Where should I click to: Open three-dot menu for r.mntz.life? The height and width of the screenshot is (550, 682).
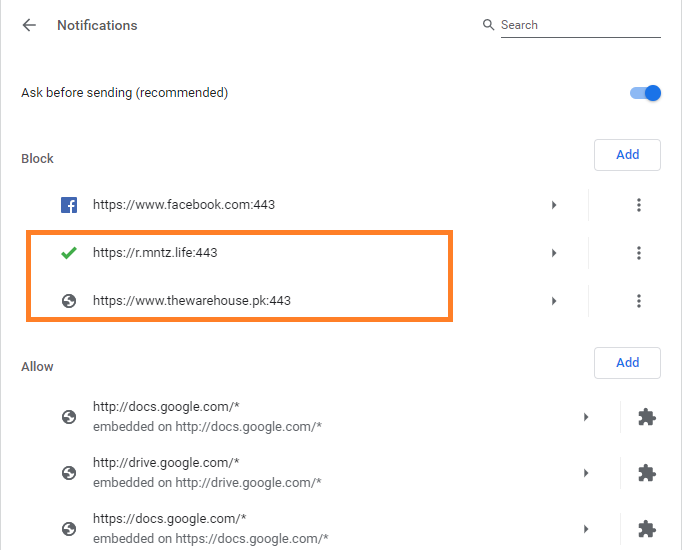pyautogui.click(x=638, y=253)
